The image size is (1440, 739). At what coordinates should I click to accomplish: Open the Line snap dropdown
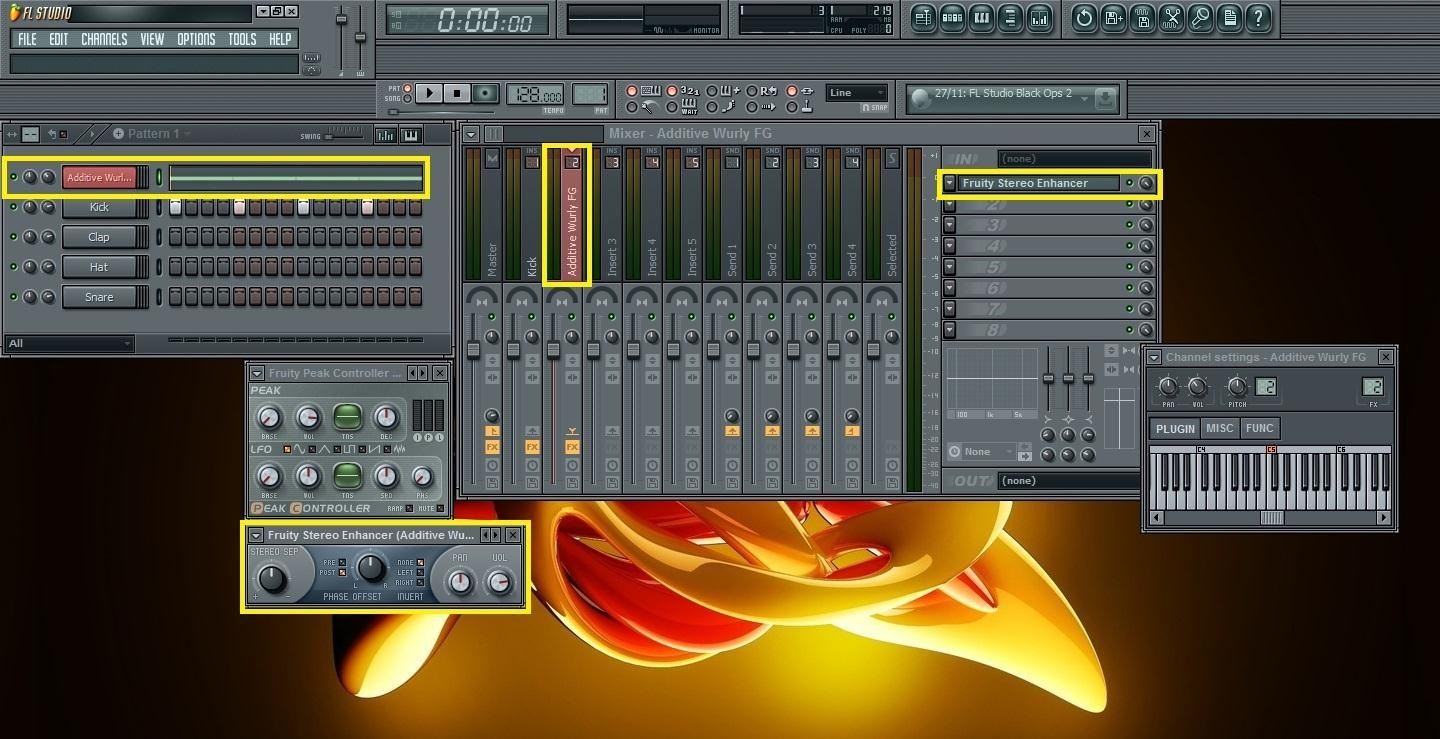[857, 93]
